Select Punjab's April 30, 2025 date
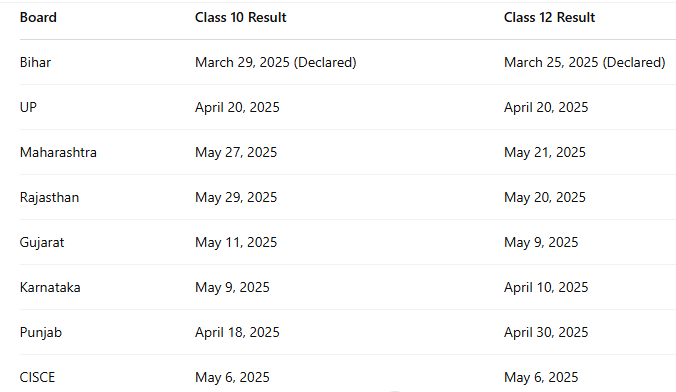This screenshot has width=676, height=392. click(x=546, y=332)
